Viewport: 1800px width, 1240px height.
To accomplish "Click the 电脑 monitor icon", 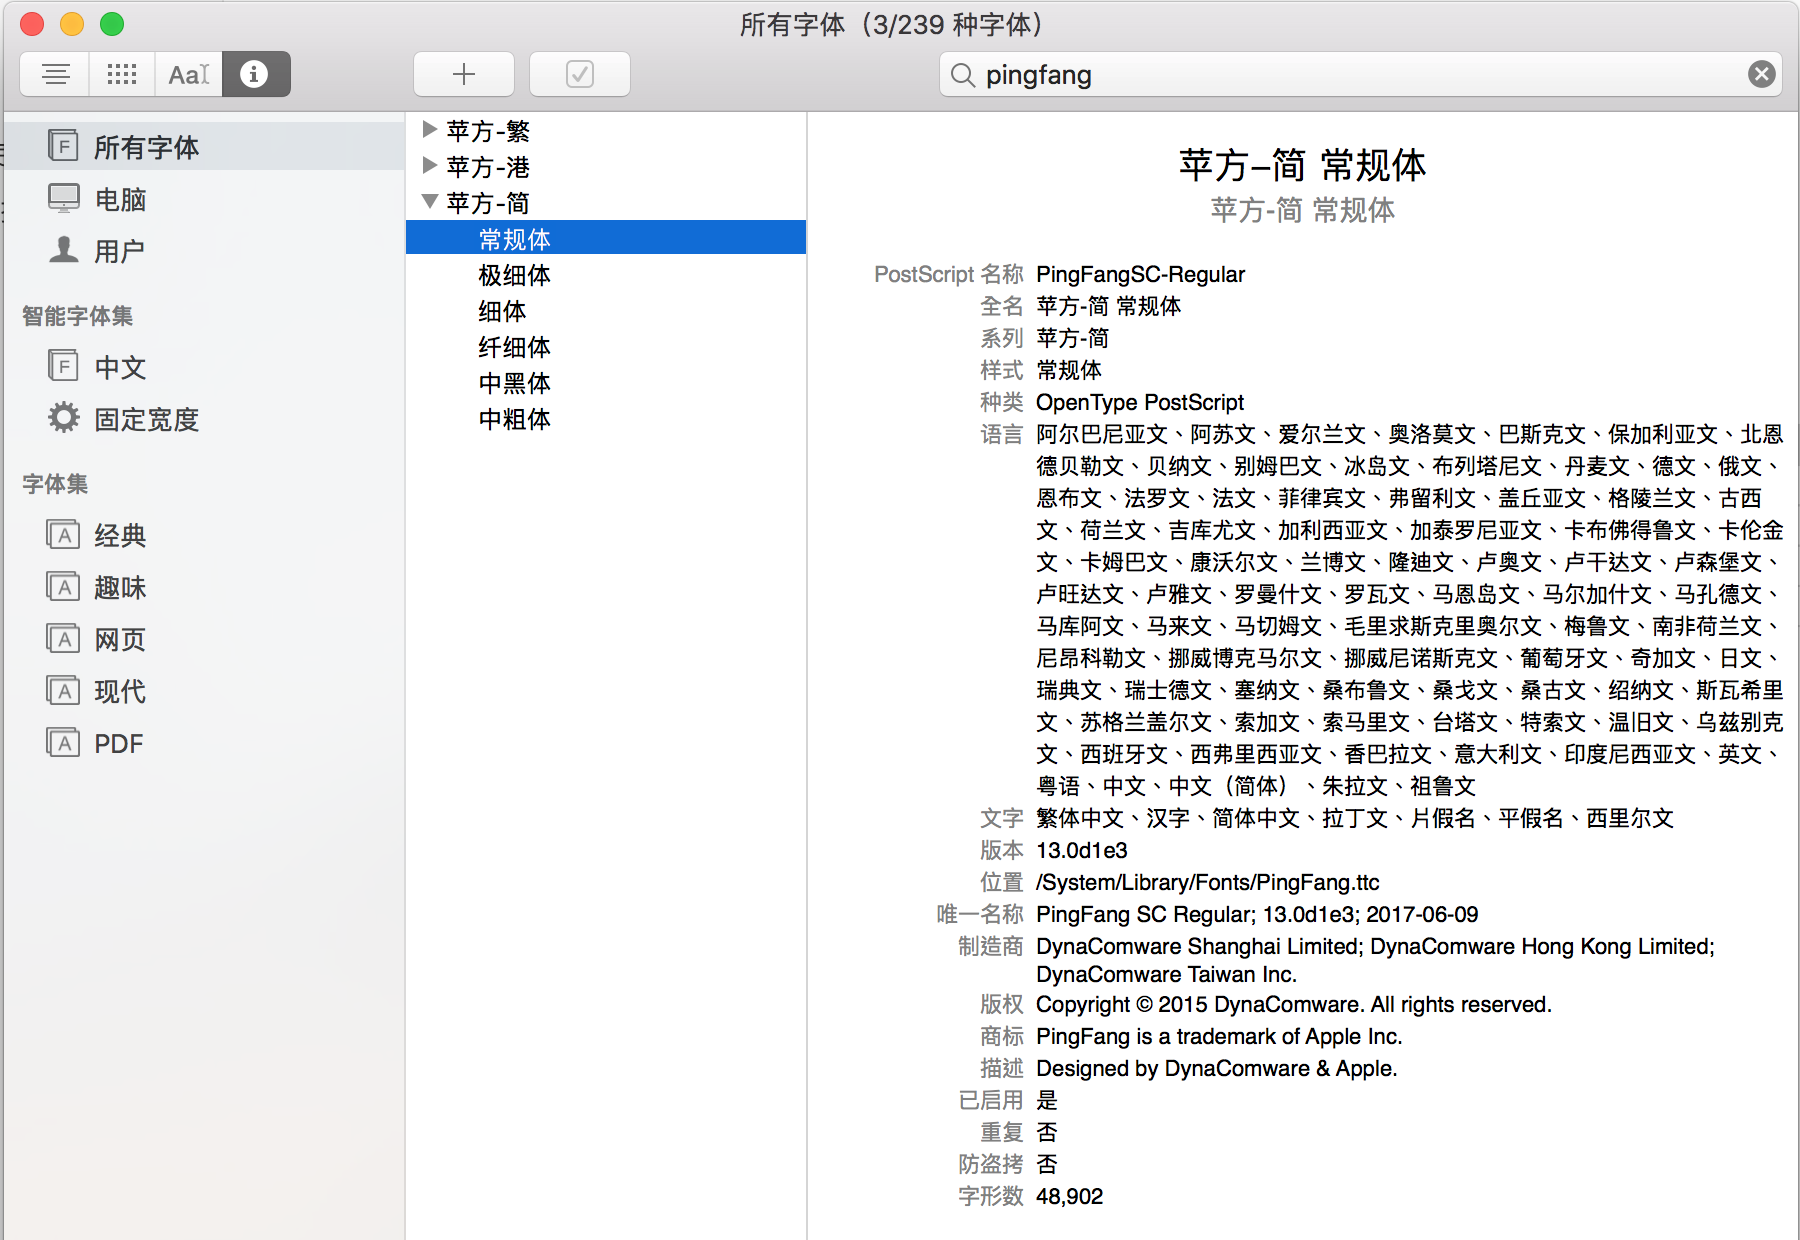I will [x=63, y=198].
